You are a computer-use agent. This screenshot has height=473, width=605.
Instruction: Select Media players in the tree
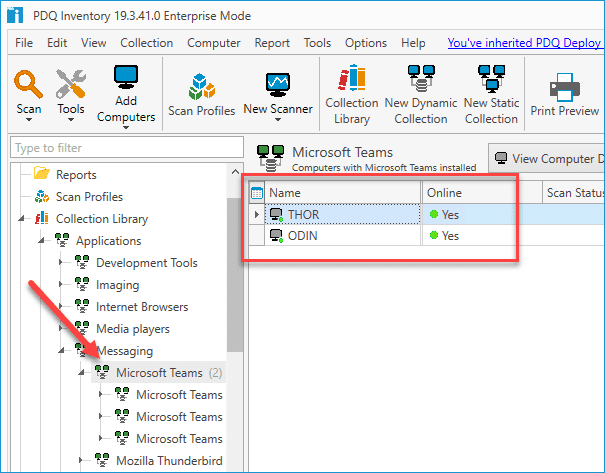[x=133, y=329]
